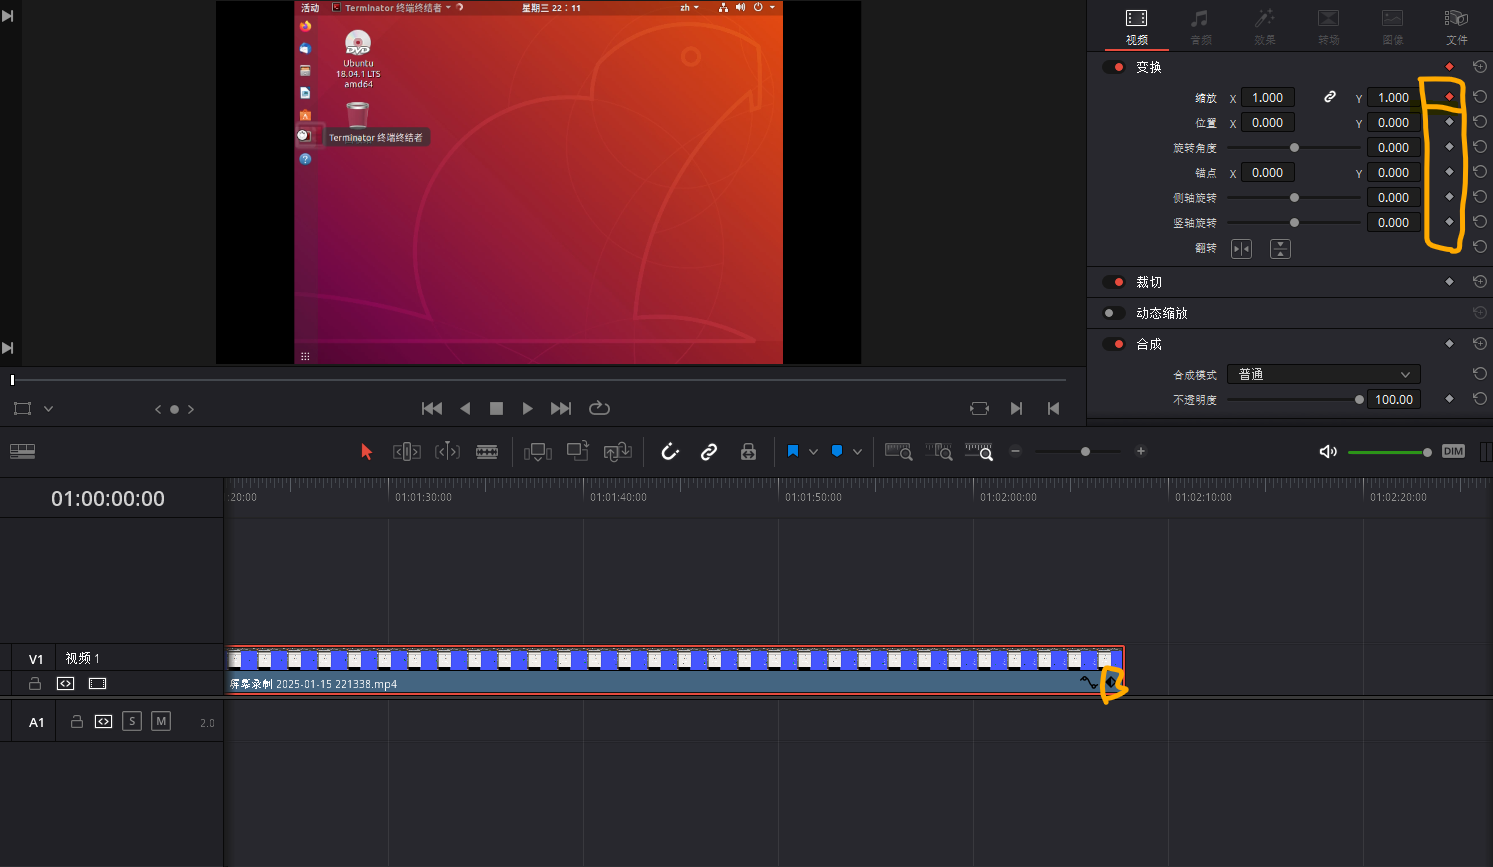Jump to the first frame
The width and height of the screenshot is (1493, 867).
(432, 408)
